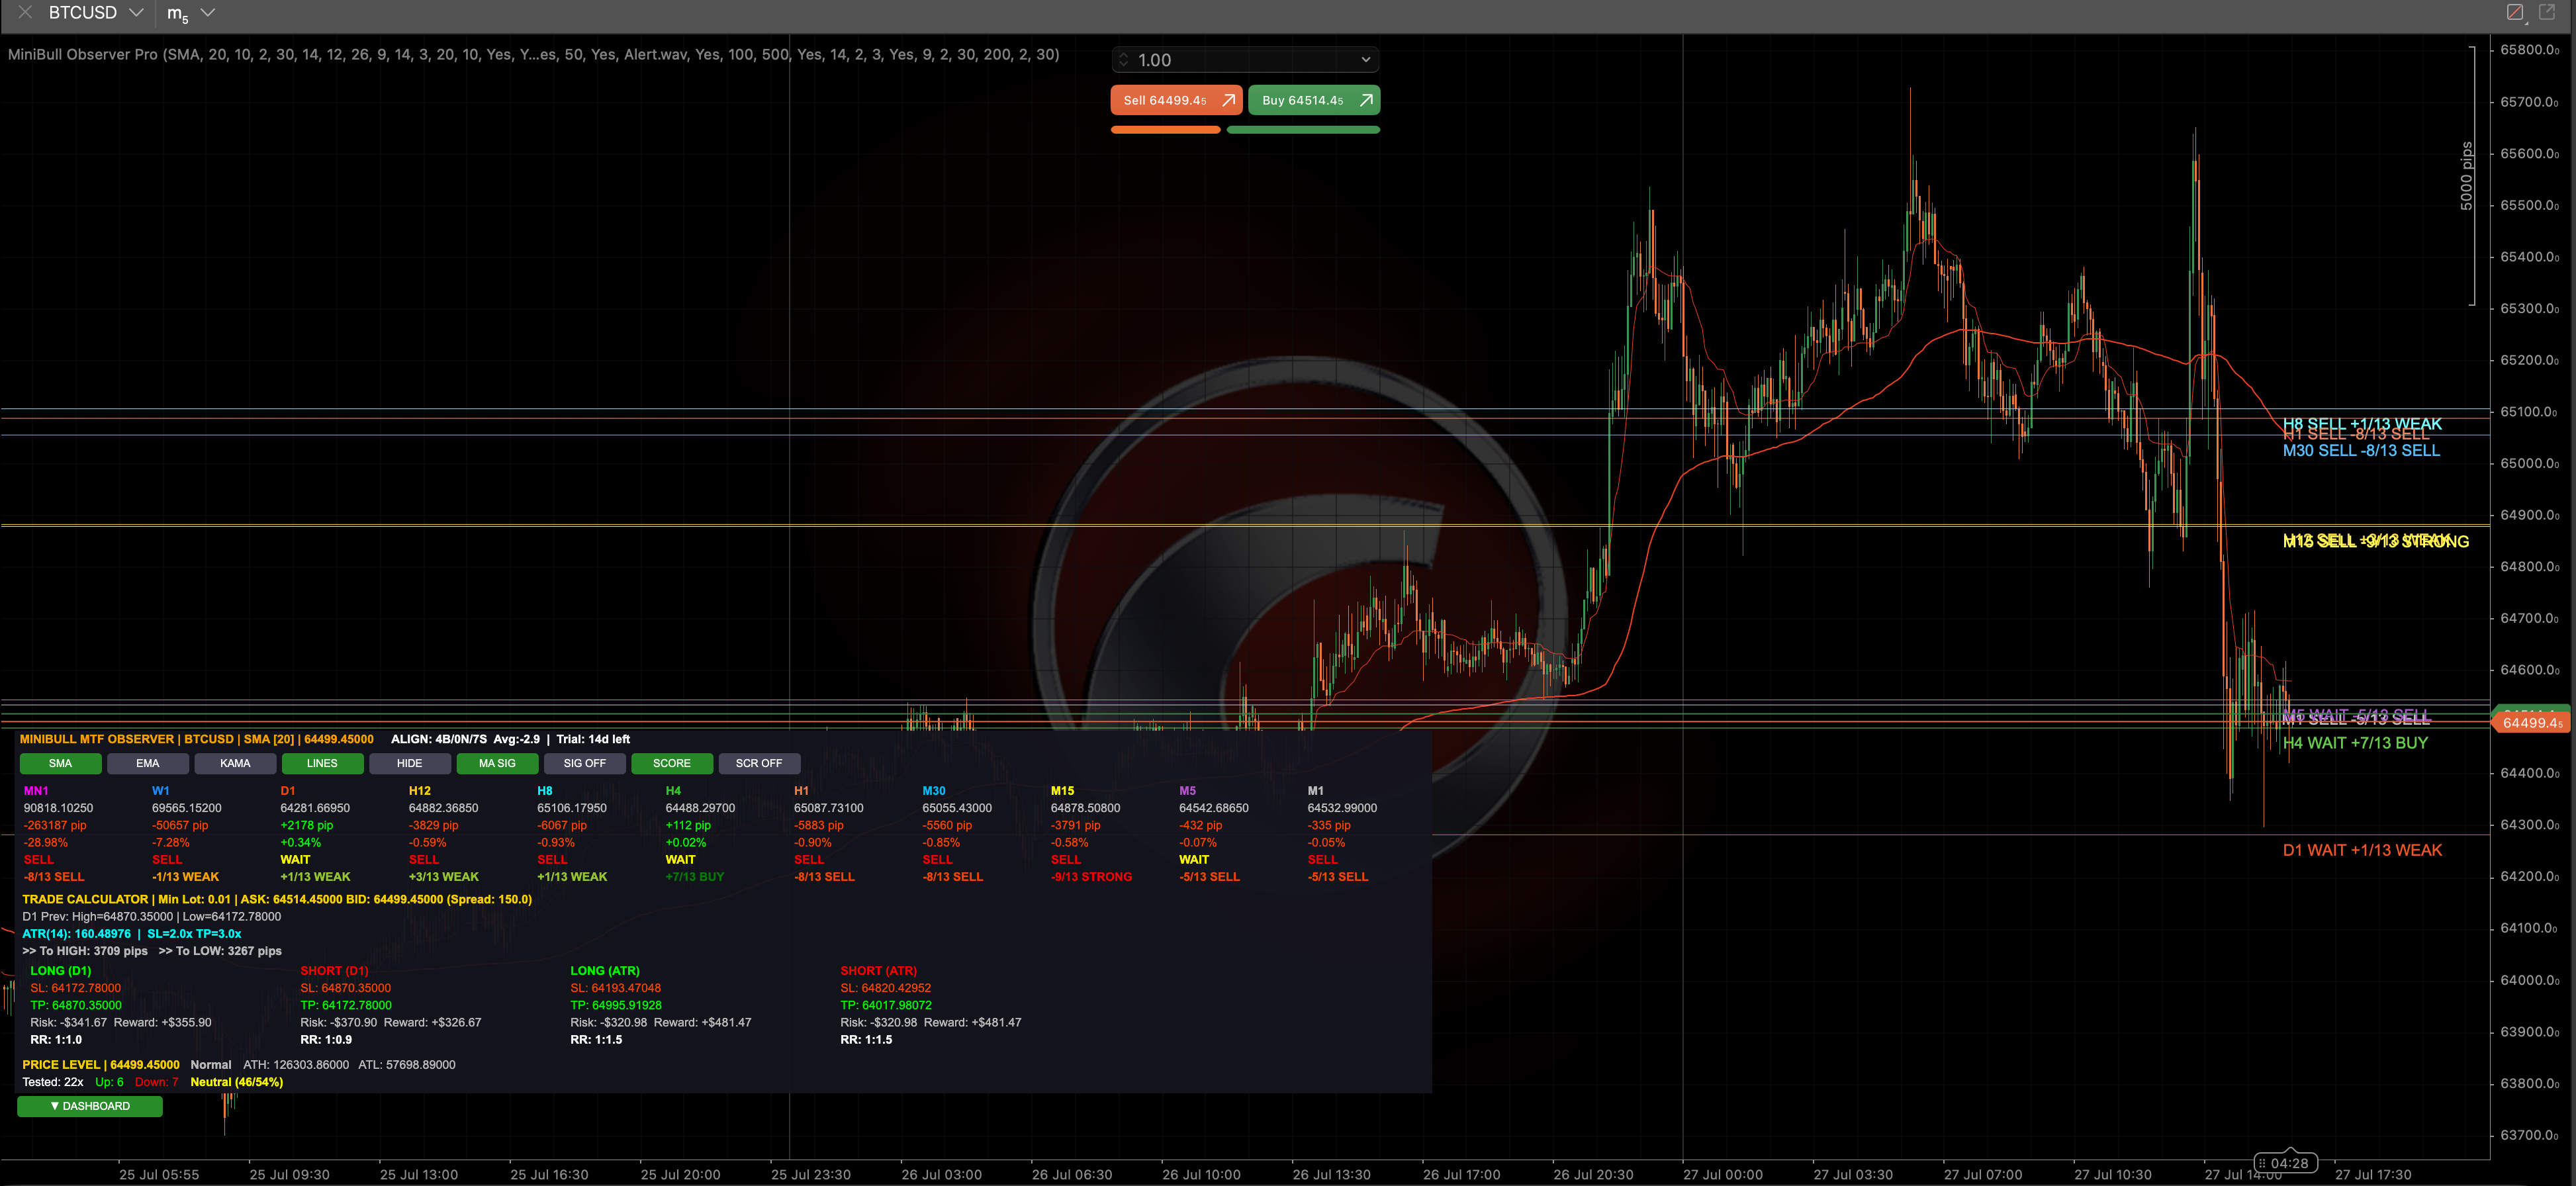Enable the MA SIG button
The image size is (2576, 1186).
click(x=497, y=763)
